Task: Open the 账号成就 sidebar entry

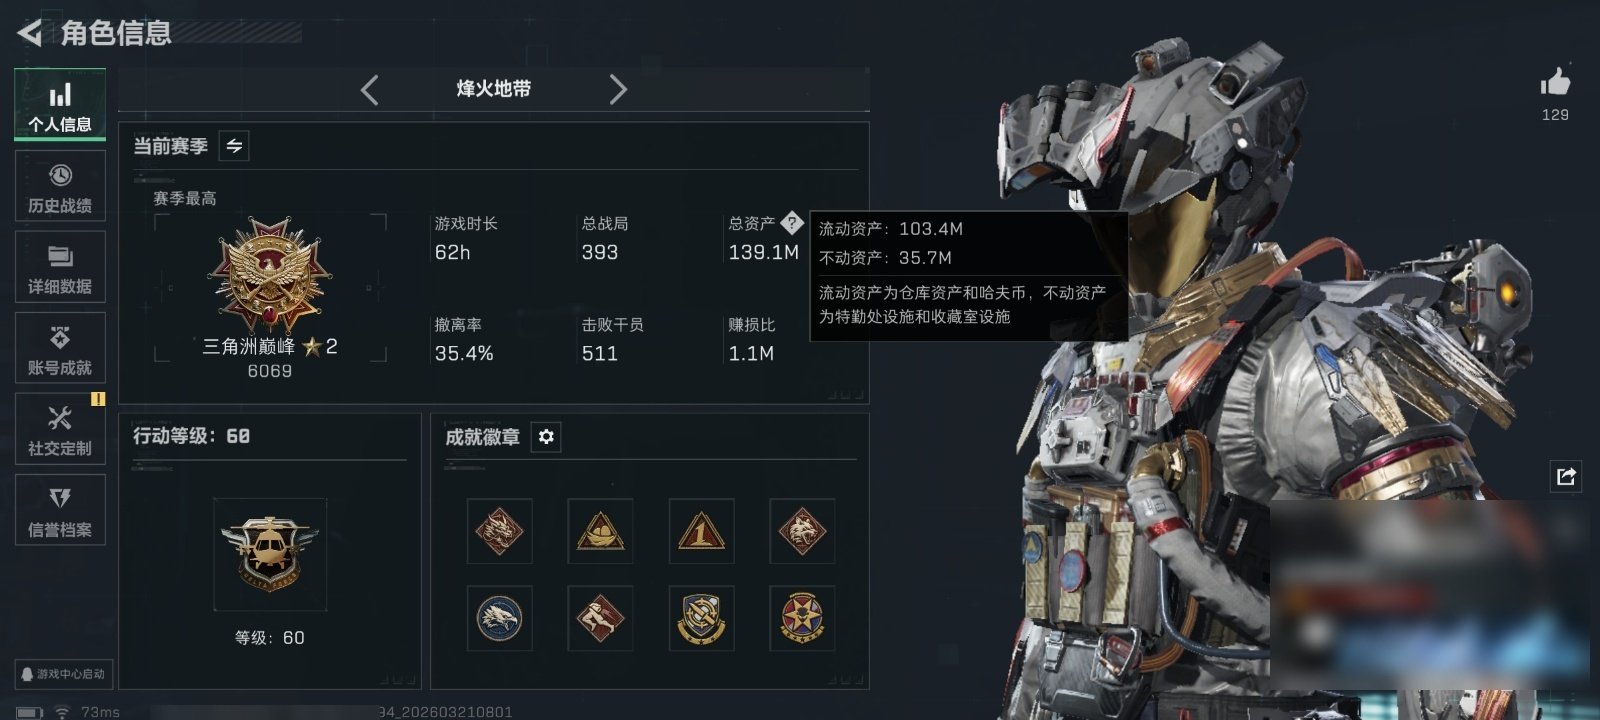Action: point(60,349)
